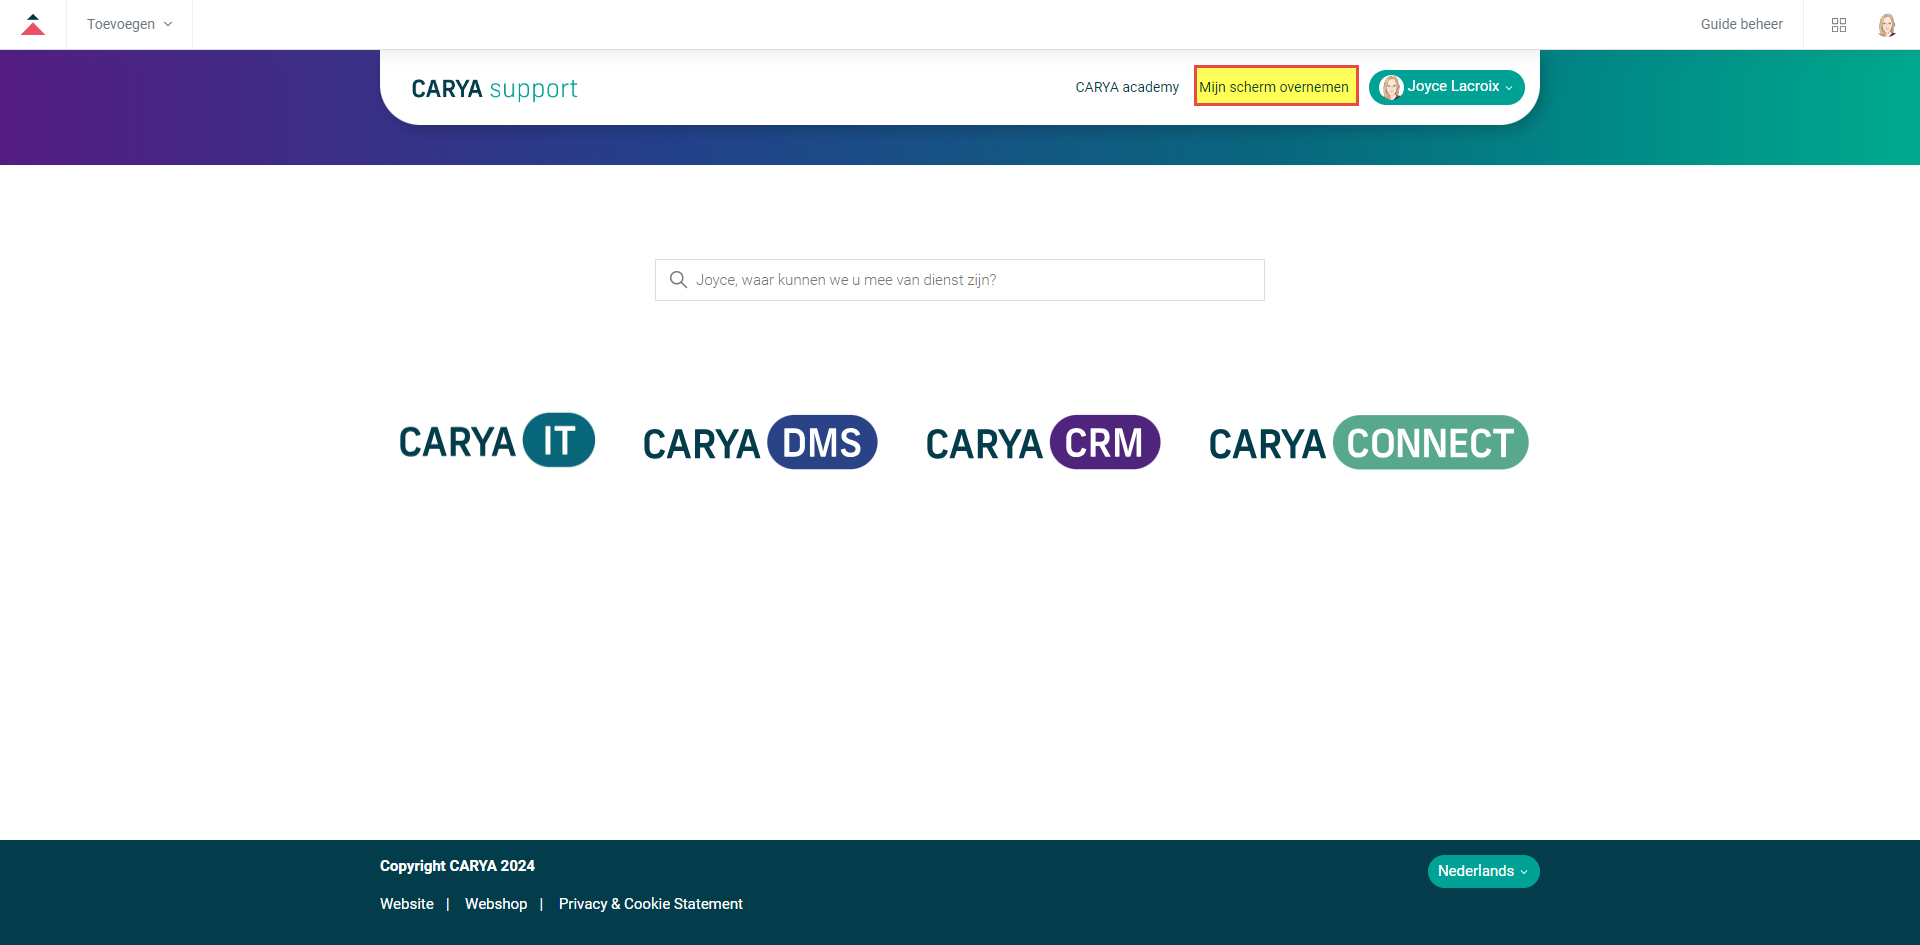Open the CARYA CONNECT logo
The height and width of the screenshot is (945, 1920).
point(1368,442)
